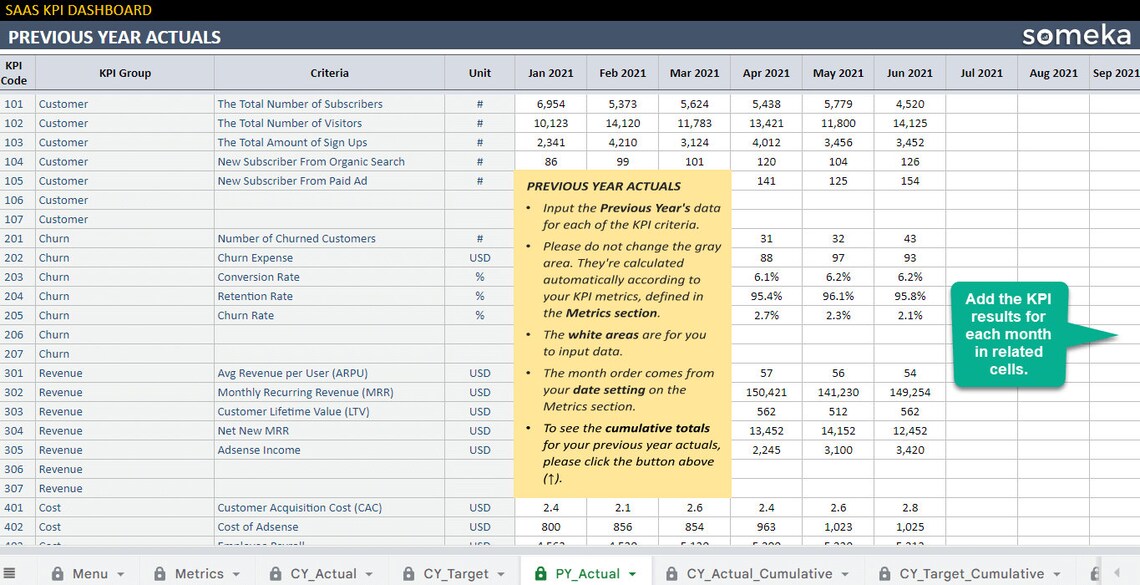This screenshot has width=1140, height=585.
Task: Open the PY_Actual tab dropdown menu
Action: click(630, 573)
